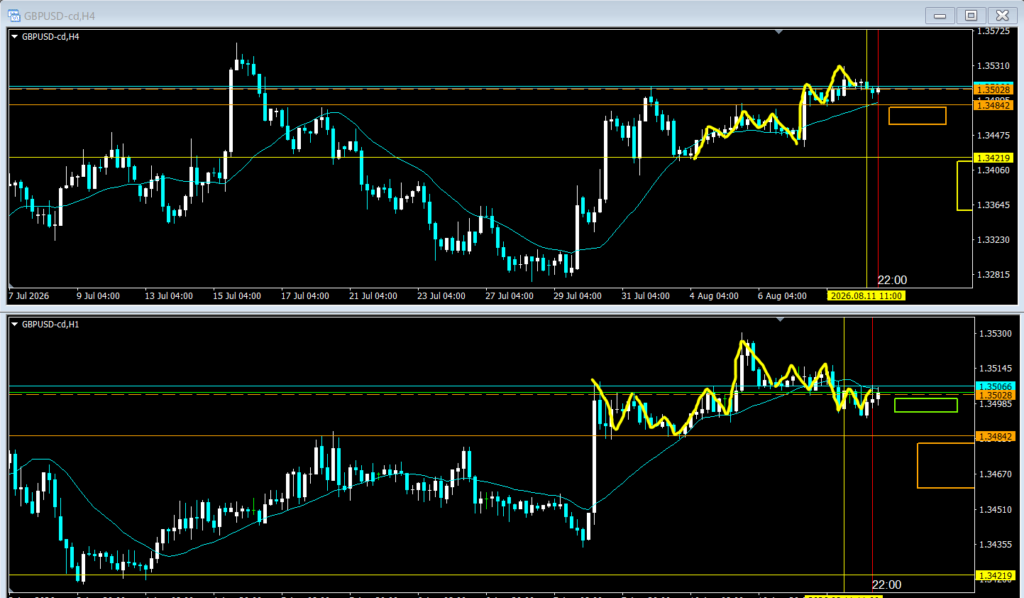Open the GBPUSD-cd,H1 chart label dropdown triangle
The width and height of the screenshot is (1024, 598).
[14, 324]
